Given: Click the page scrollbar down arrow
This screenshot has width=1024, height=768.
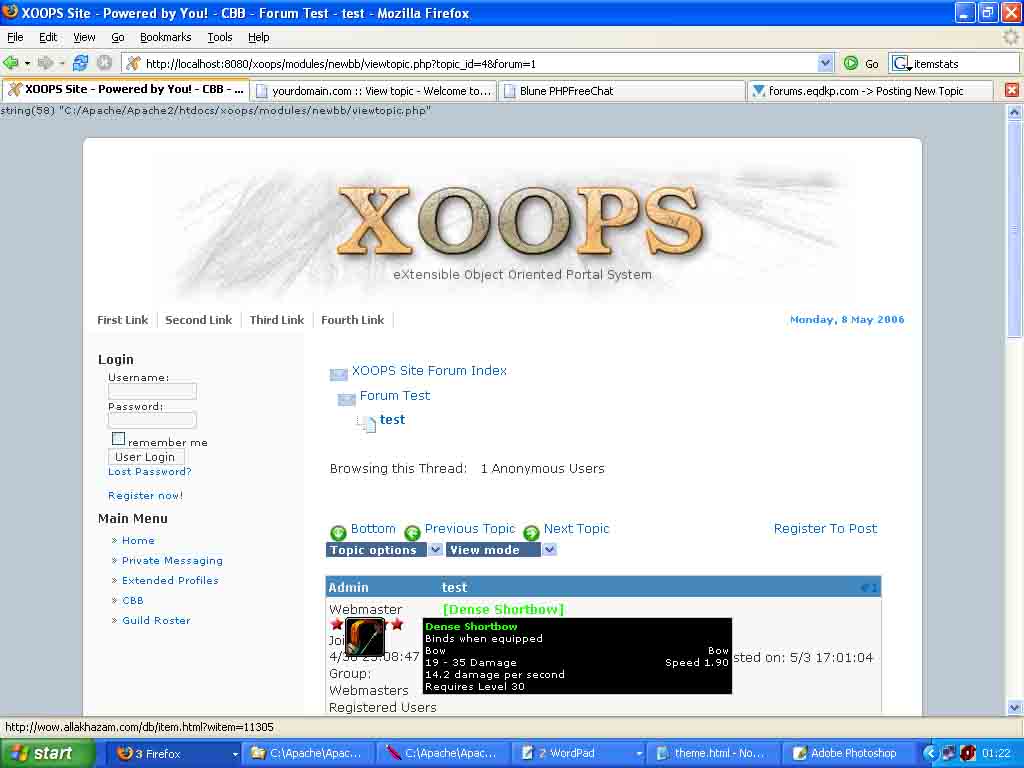Looking at the screenshot, I should [1014, 707].
